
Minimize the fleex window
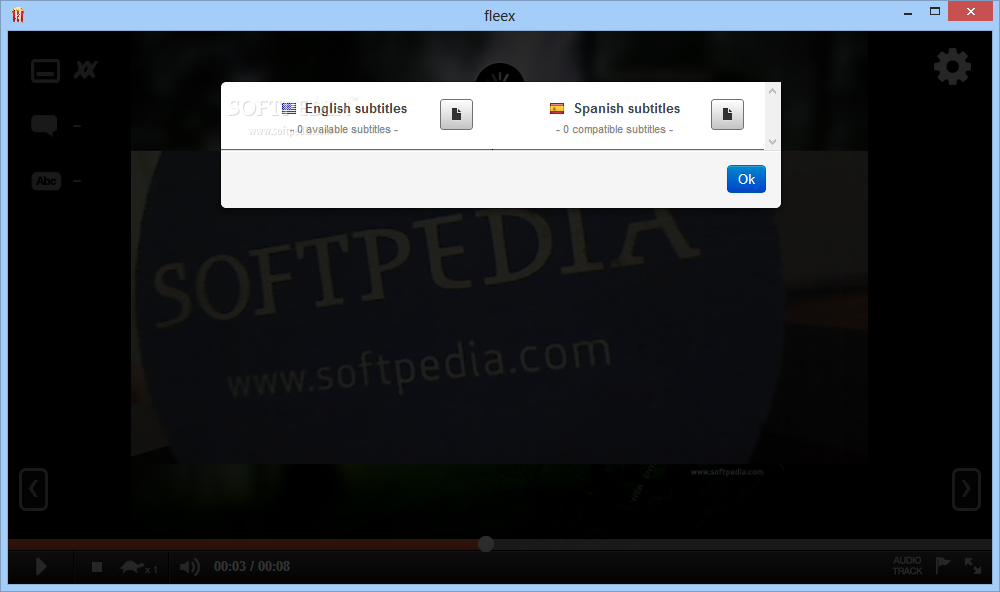[908, 13]
